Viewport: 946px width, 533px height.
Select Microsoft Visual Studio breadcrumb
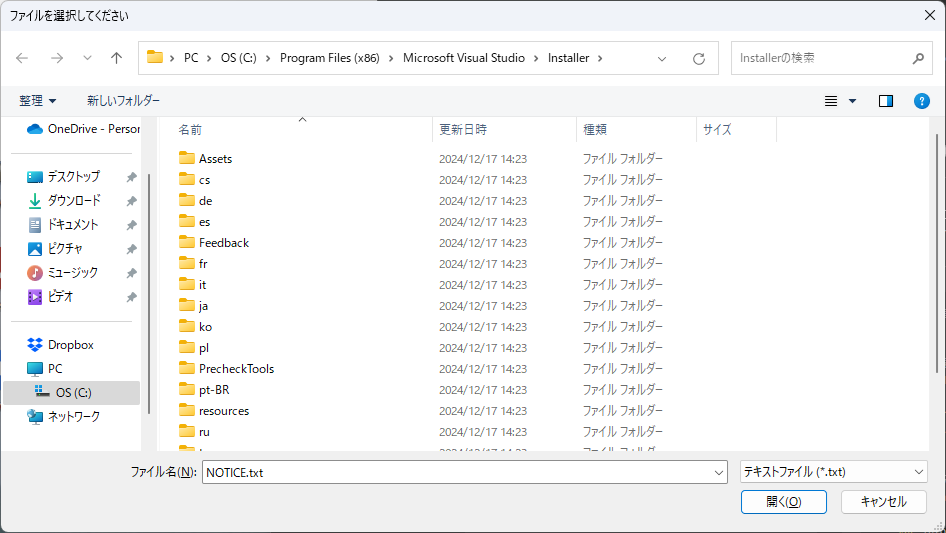pyautogui.click(x=464, y=58)
